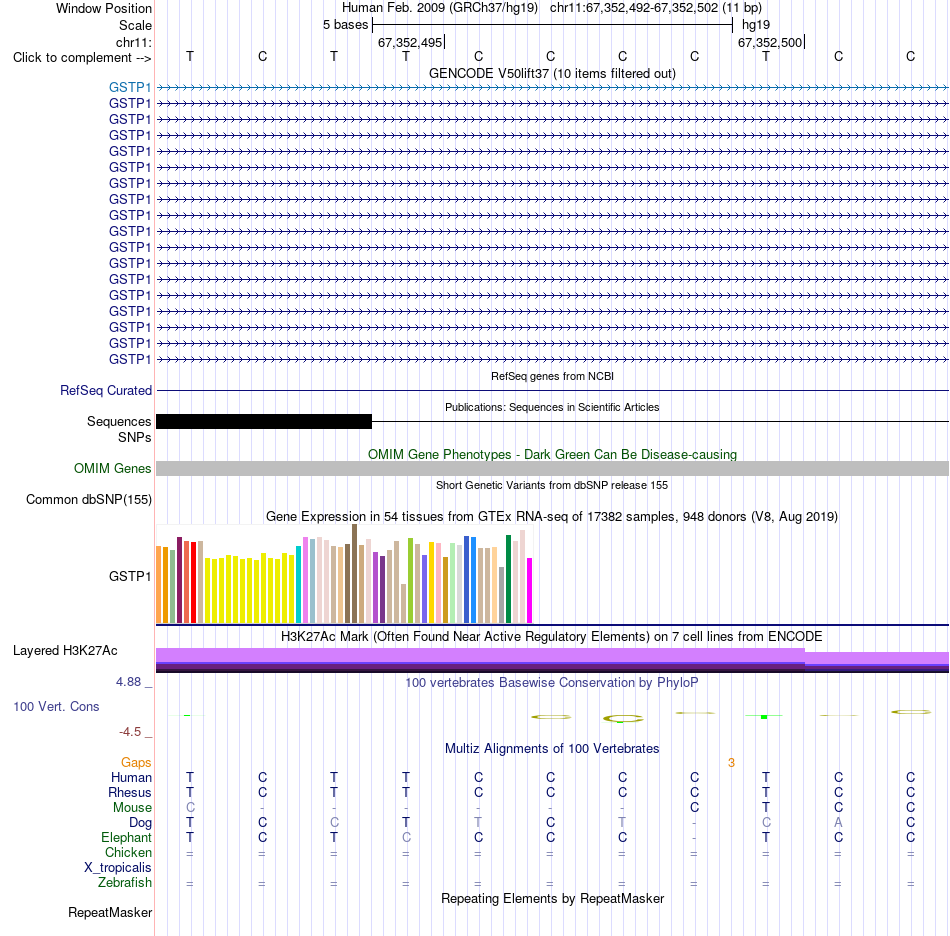
Task: Open the Multiz Alignments of 100 Vertebrates title
Action: [x=552, y=748]
